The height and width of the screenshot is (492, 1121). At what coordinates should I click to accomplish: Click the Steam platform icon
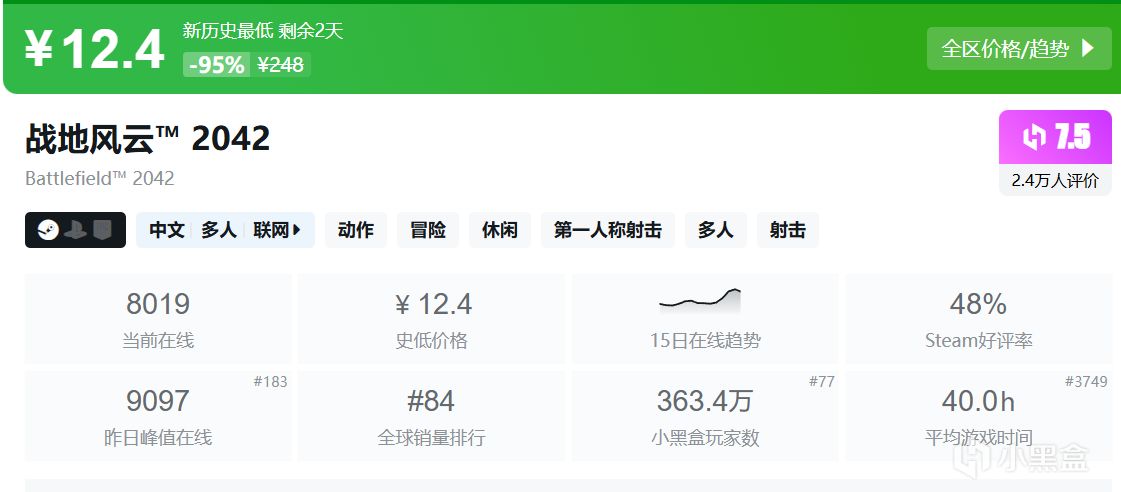click(x=47, y=230)
